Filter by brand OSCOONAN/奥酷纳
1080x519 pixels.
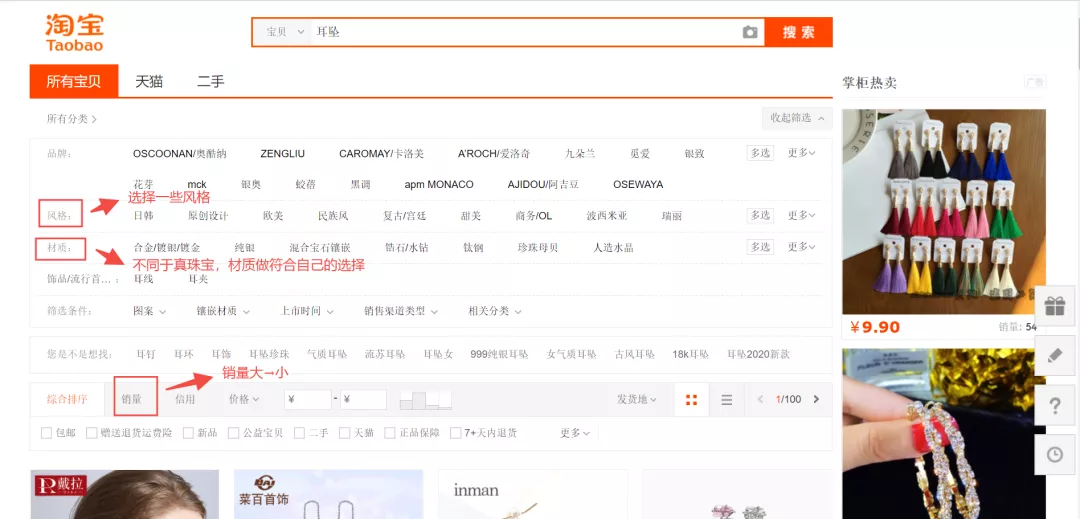click(180, 153)
